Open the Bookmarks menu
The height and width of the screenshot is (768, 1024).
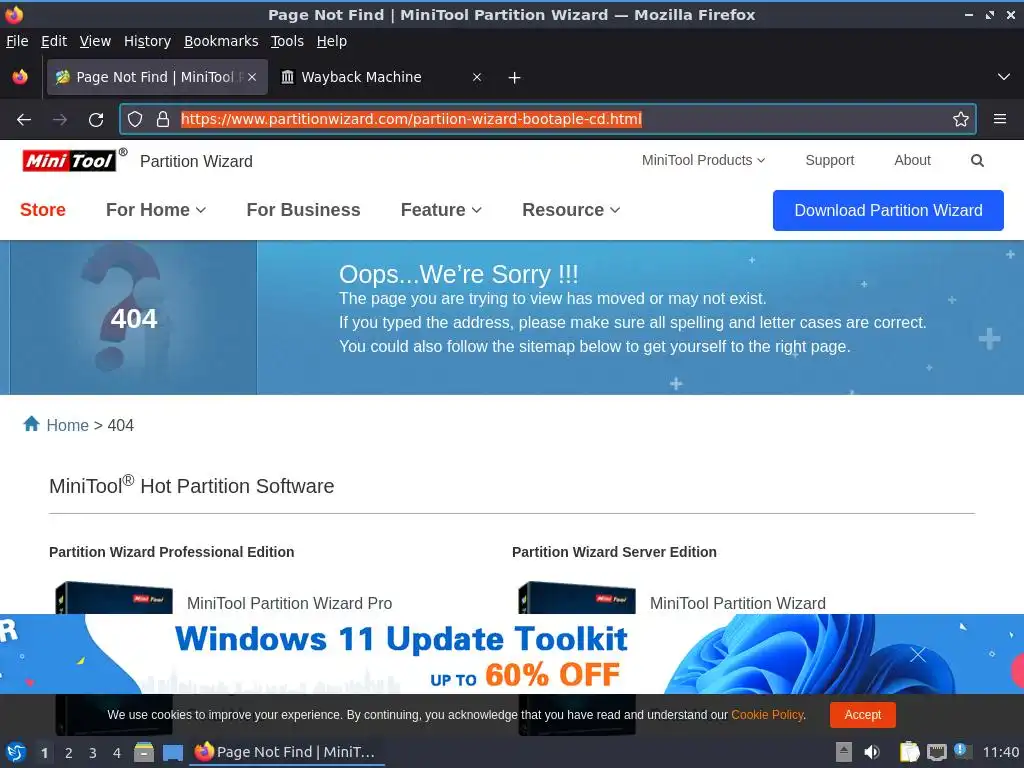coord(221,41)
